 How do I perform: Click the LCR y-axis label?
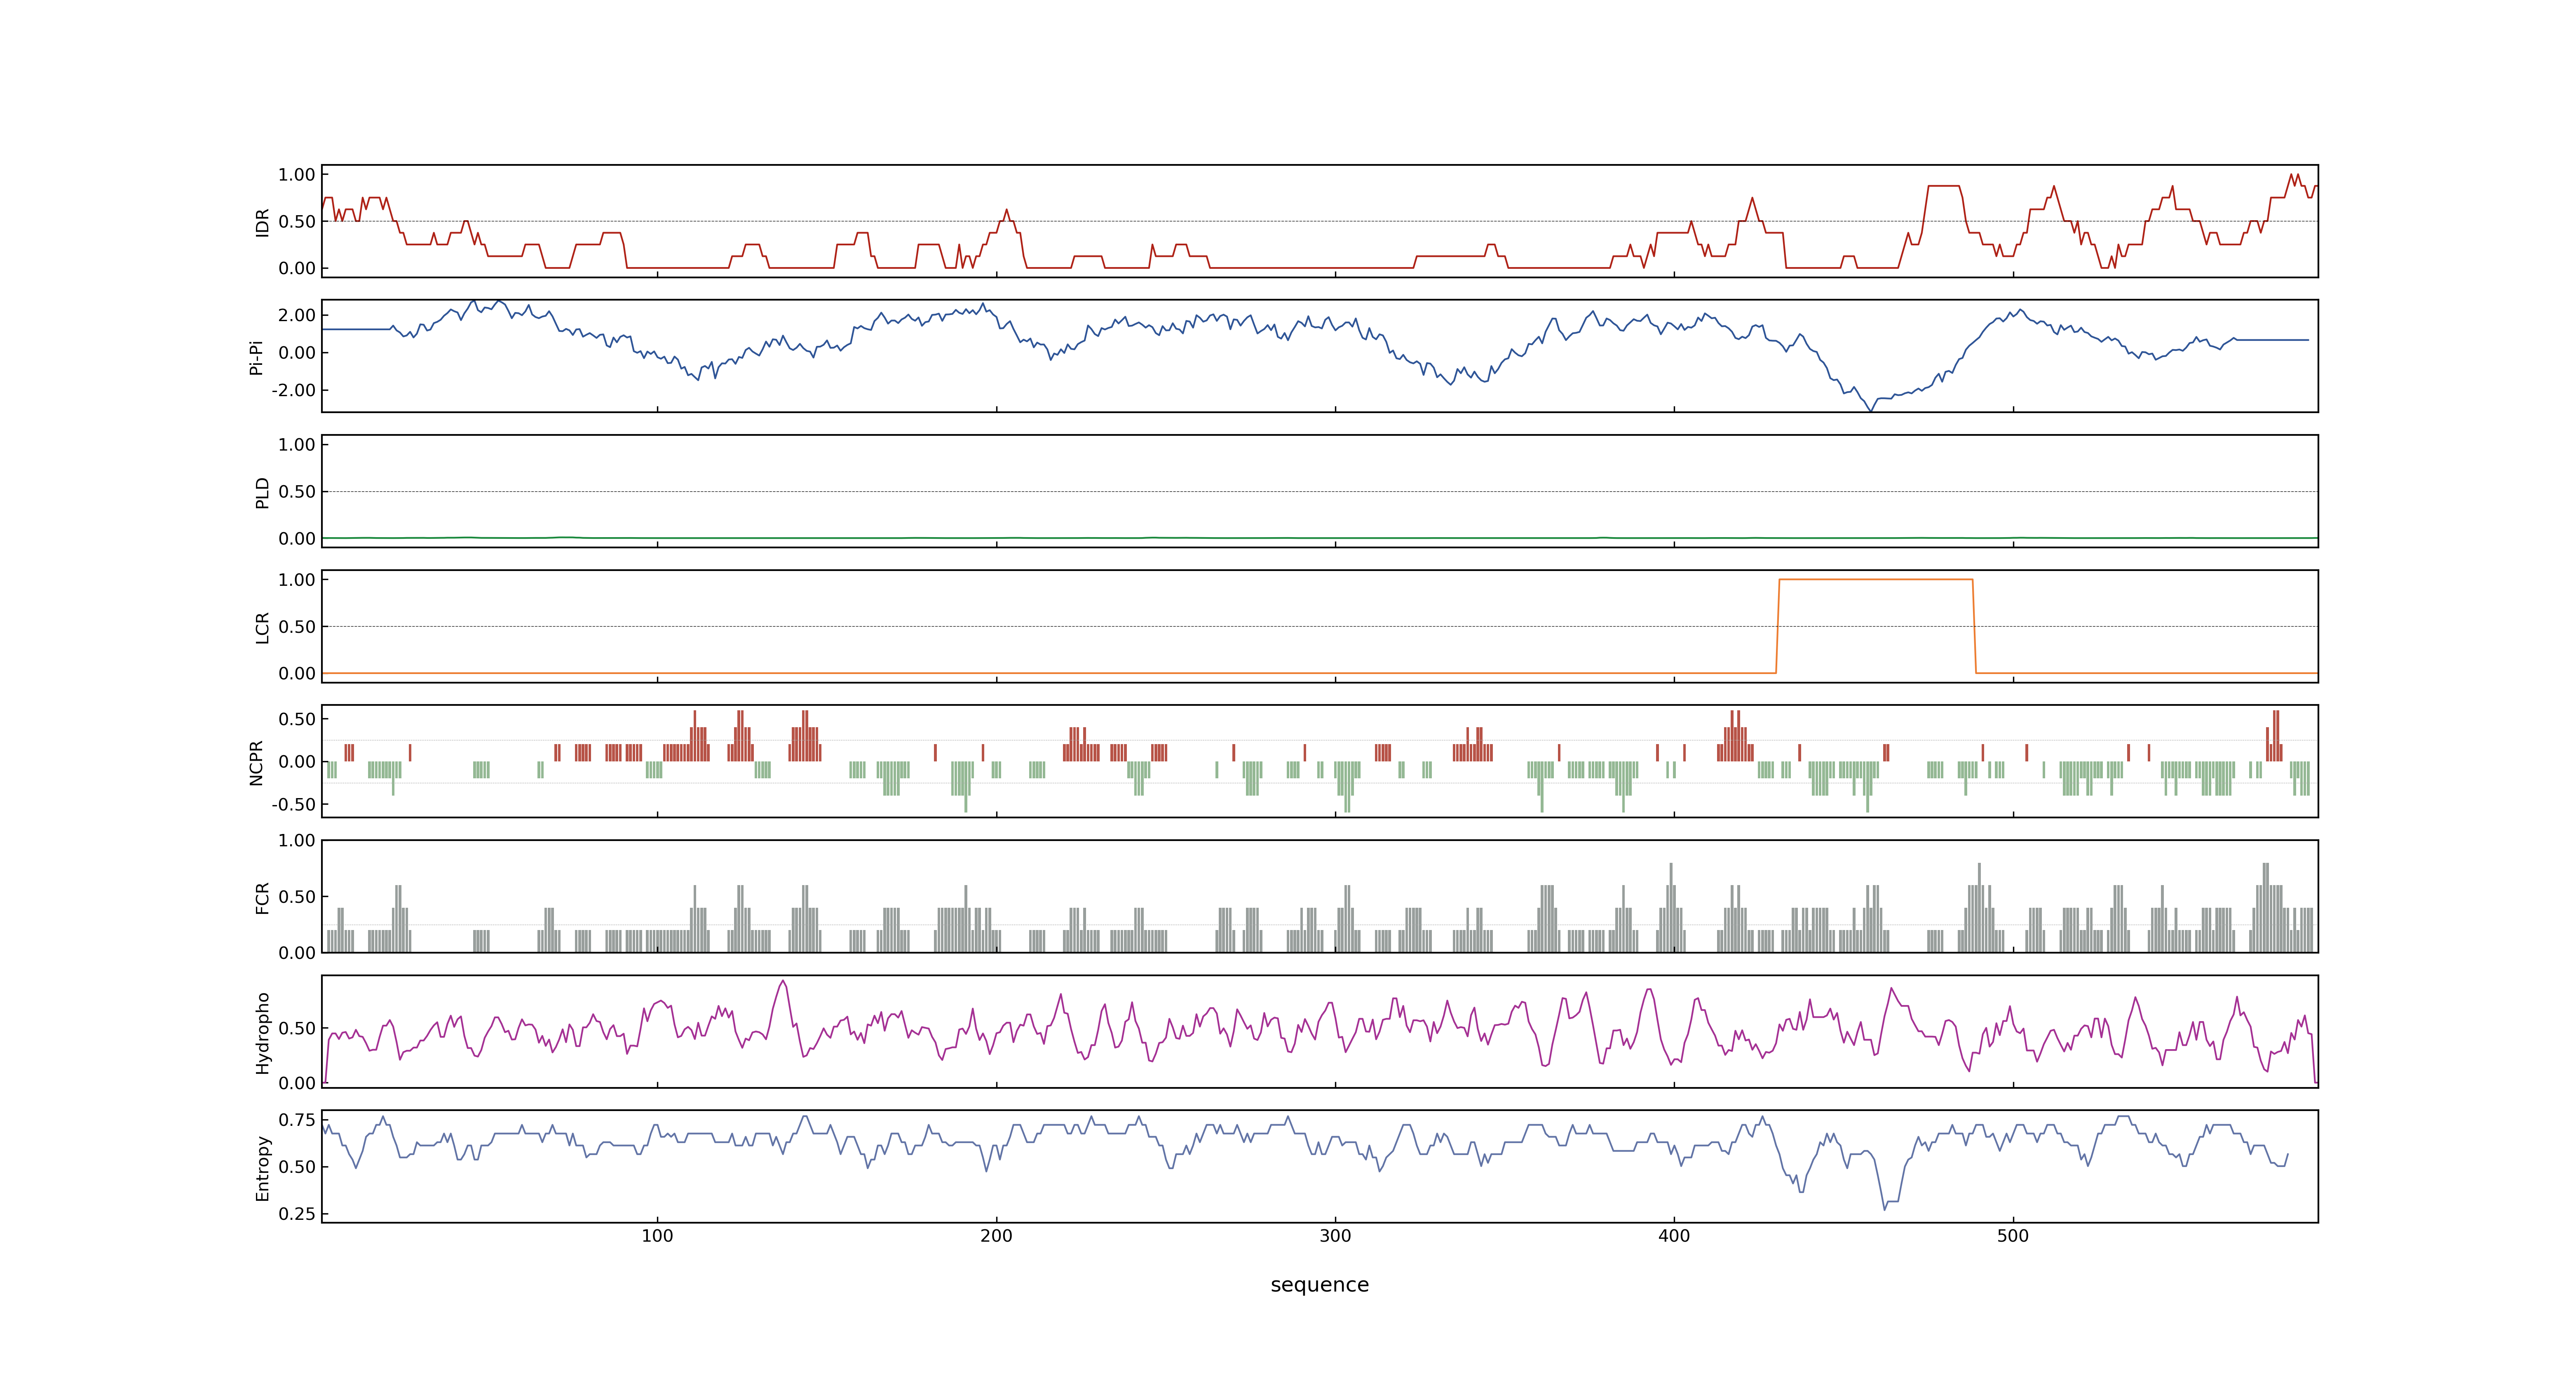(x=262, y=627)
